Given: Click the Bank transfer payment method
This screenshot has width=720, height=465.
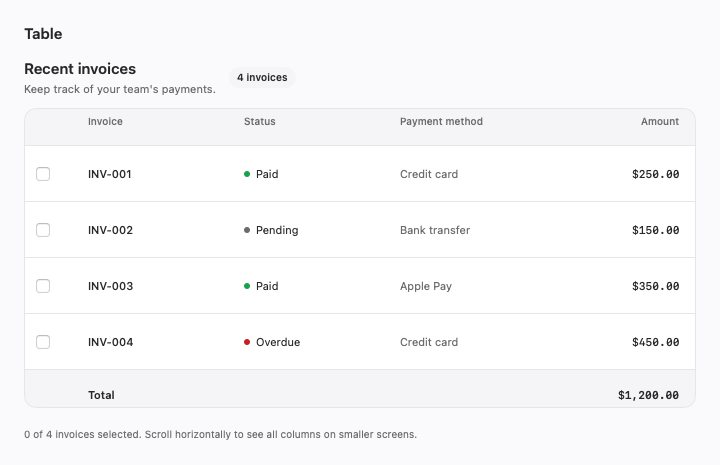Looking at the screenshot, I should (435, 230).
